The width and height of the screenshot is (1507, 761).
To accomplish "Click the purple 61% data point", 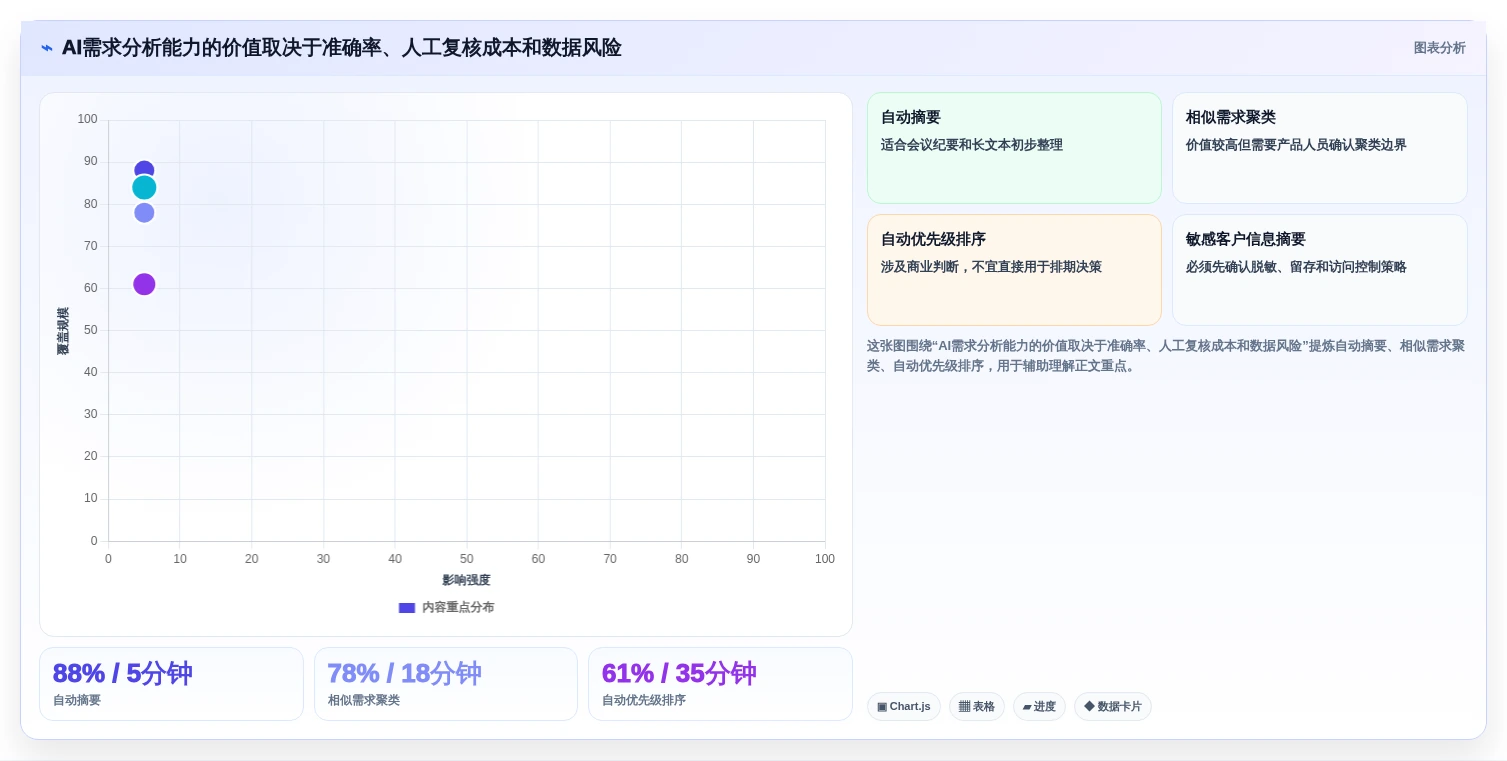I will [144, 284].
